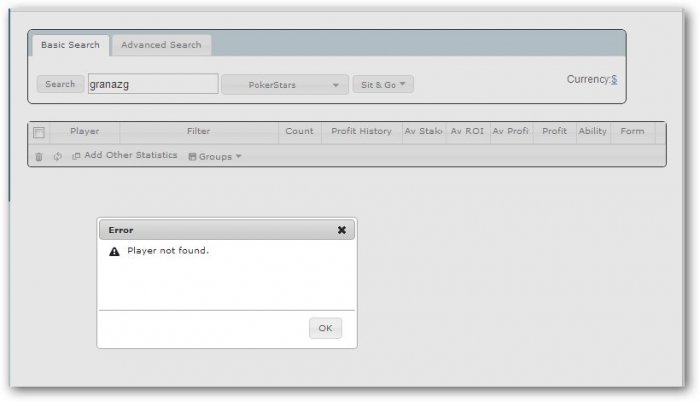Toggle the select-all checkbox in table header

[x=39, y=133]
